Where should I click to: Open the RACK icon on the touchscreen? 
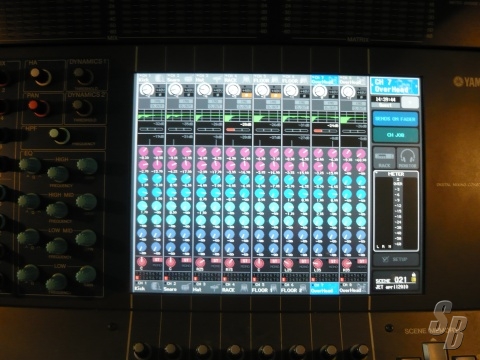click(x=384, y=158)
